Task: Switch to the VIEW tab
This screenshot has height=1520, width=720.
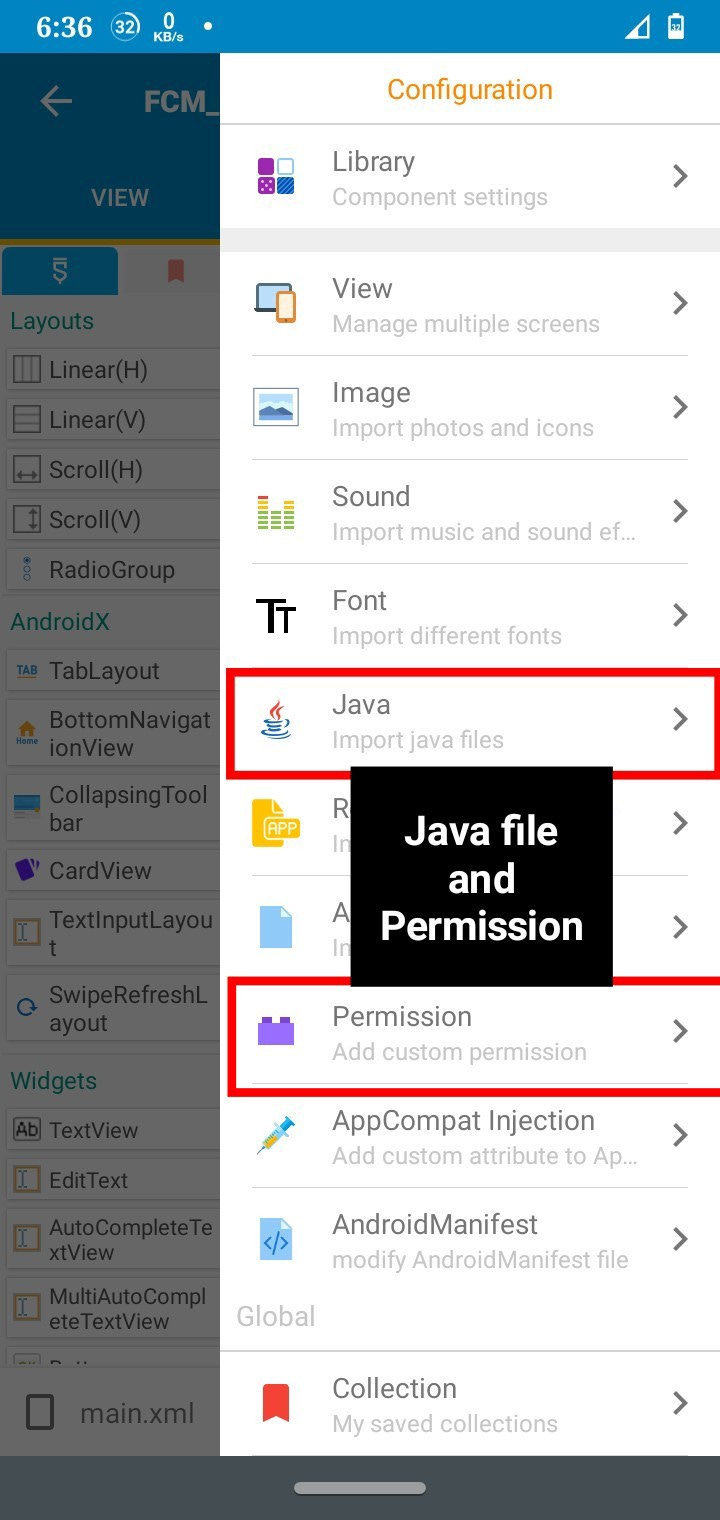Action: click(119, 197)
